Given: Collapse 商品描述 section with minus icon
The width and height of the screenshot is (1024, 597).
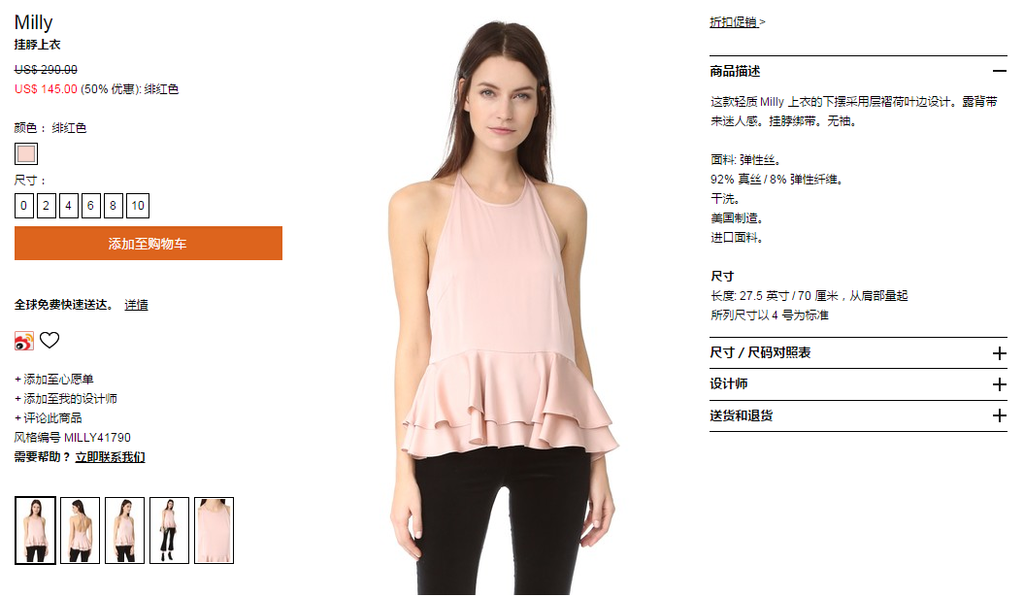Looking at the screenshot, I should (x=999, y=71).
